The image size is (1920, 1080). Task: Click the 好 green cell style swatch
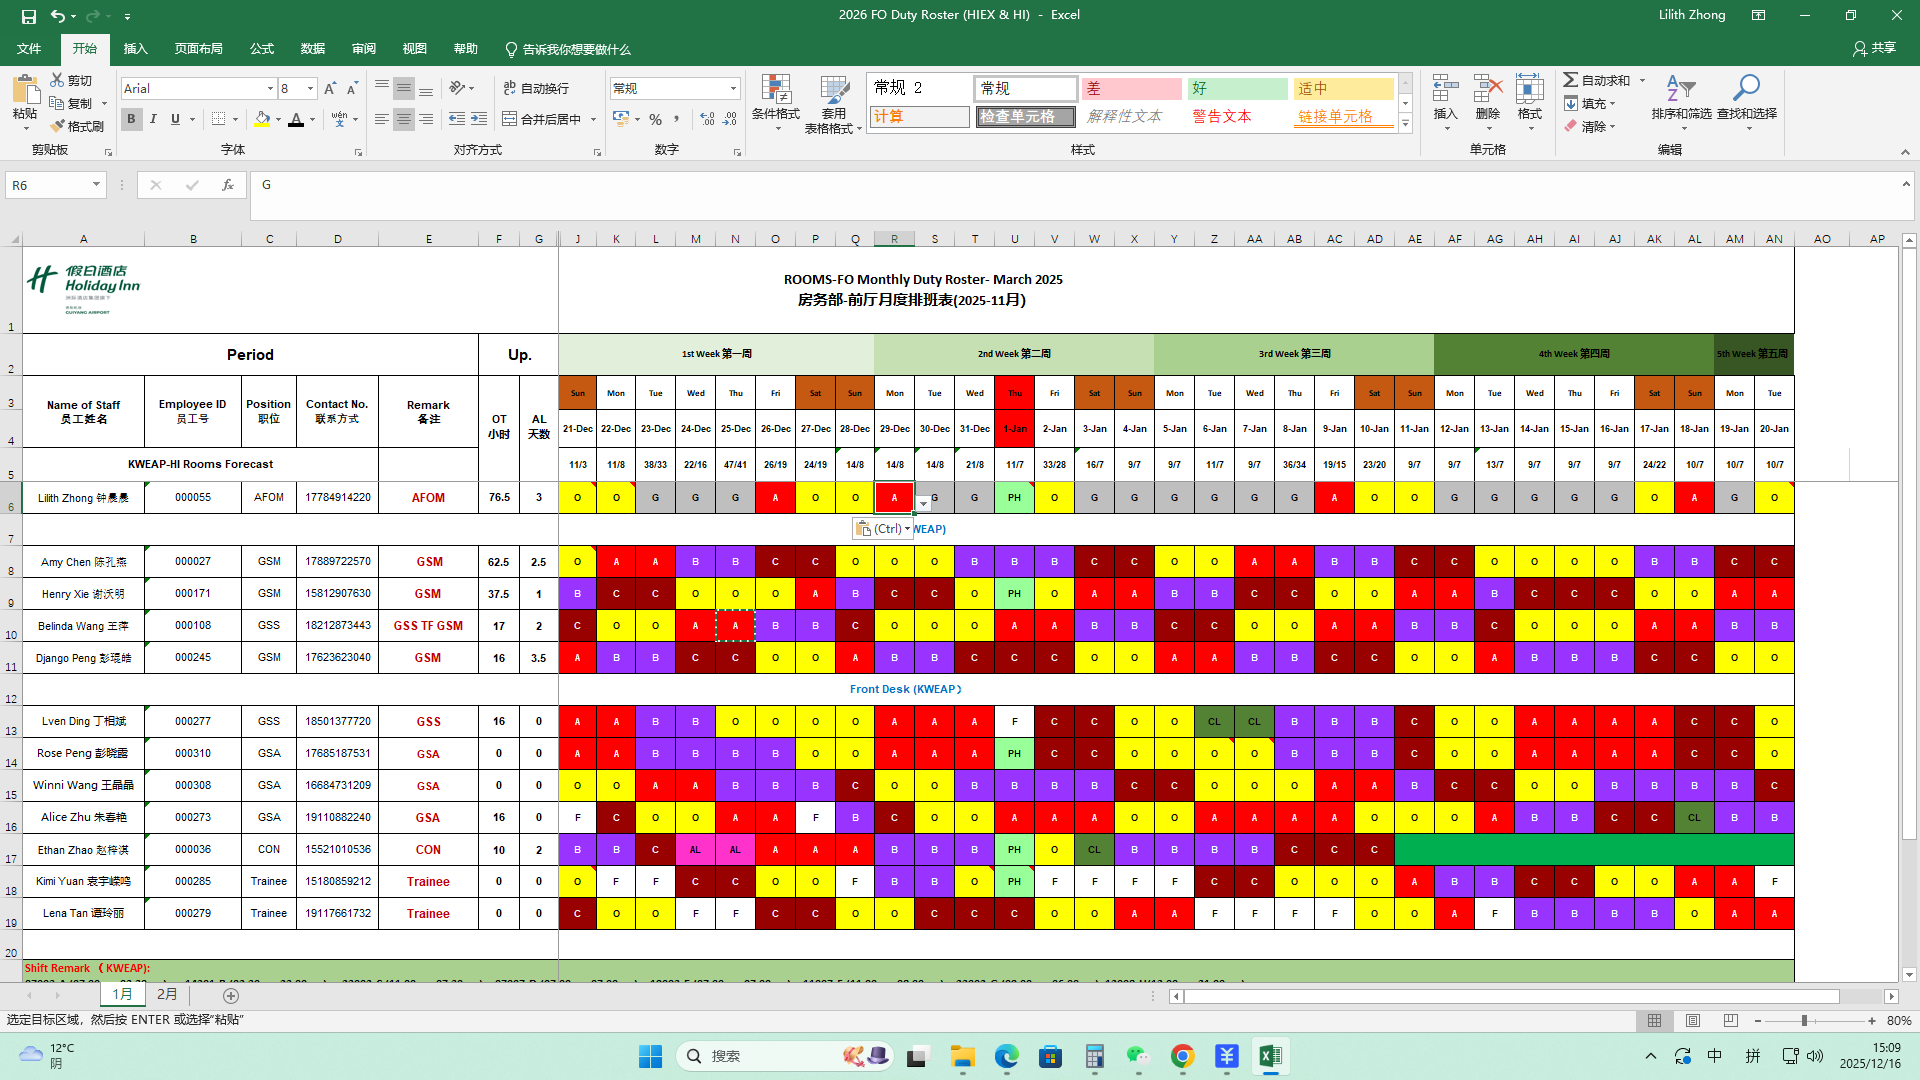pos(1237,89)
